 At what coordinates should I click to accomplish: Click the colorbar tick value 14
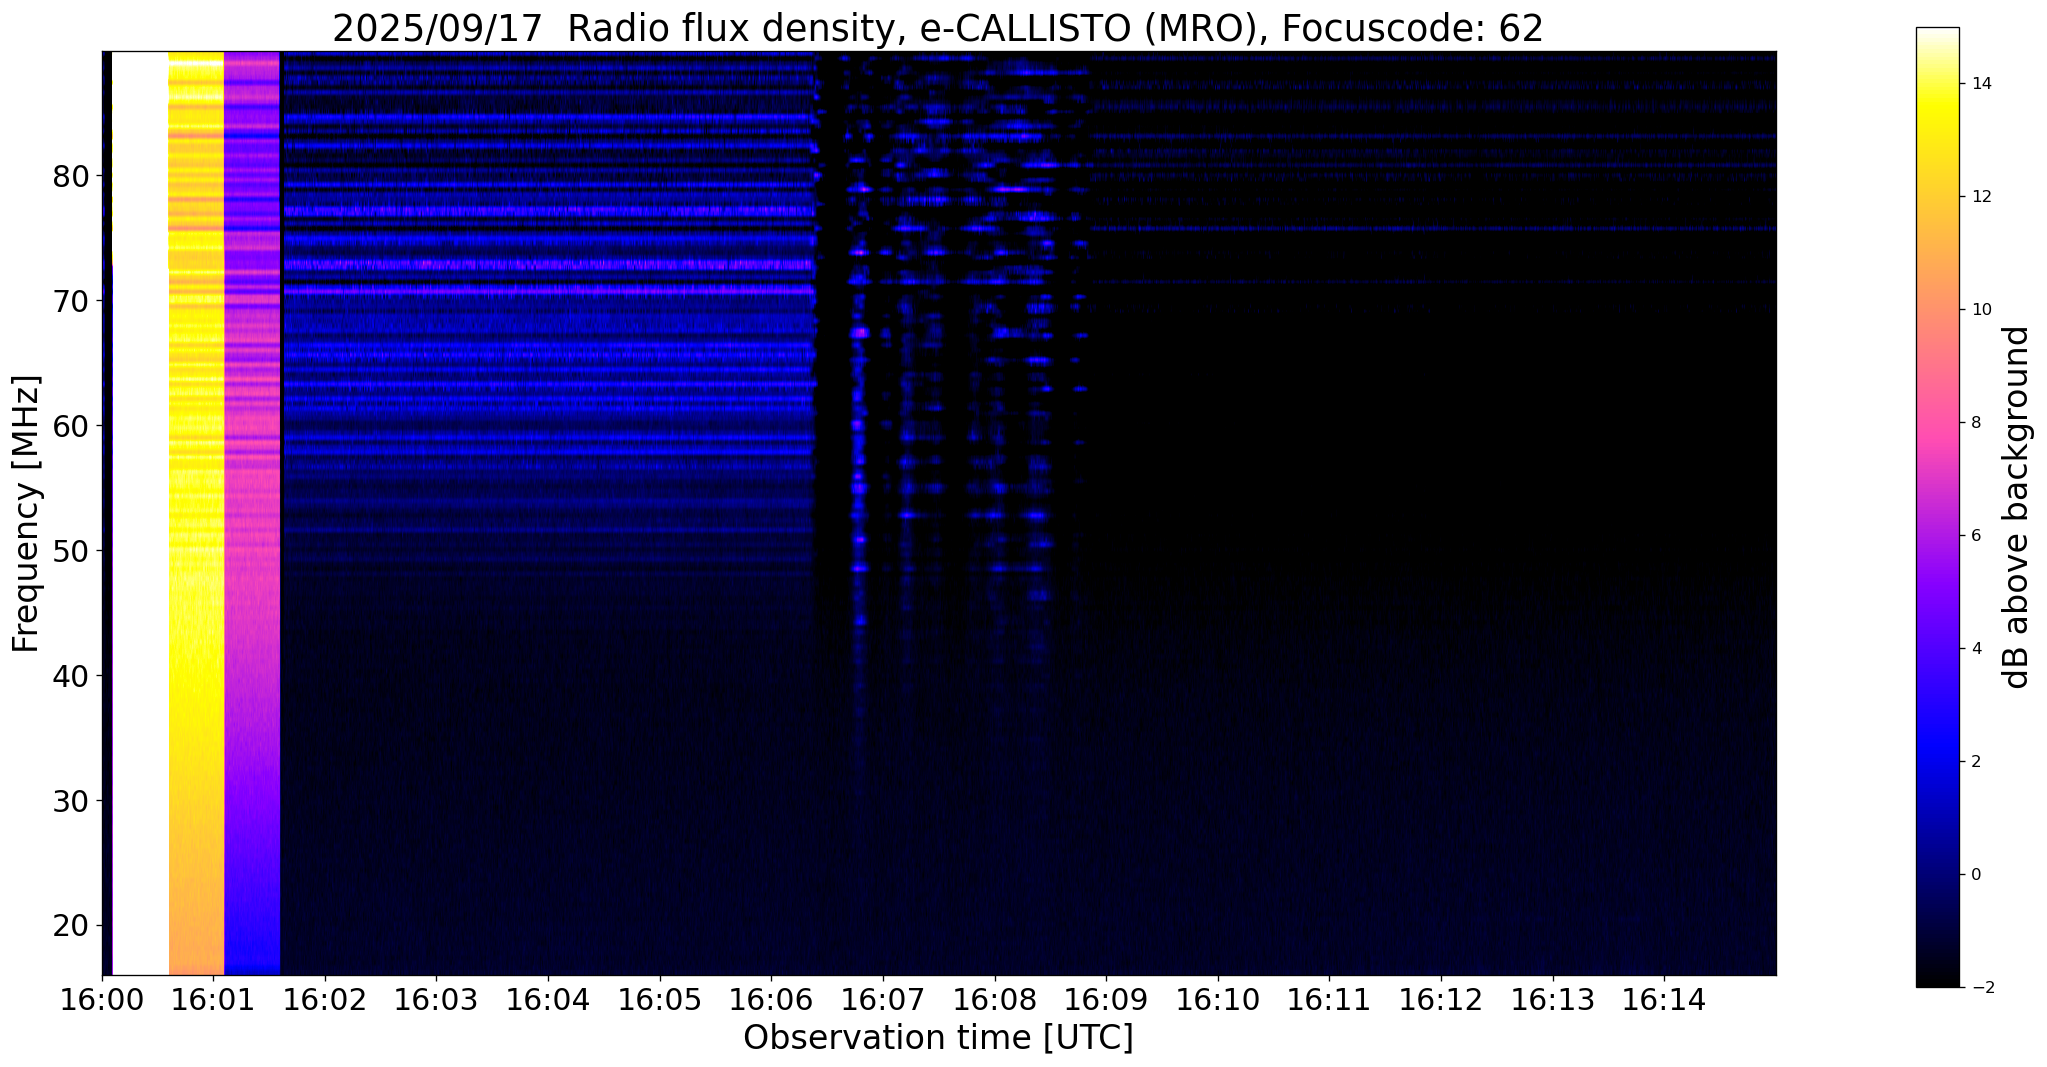point(1980,84)
